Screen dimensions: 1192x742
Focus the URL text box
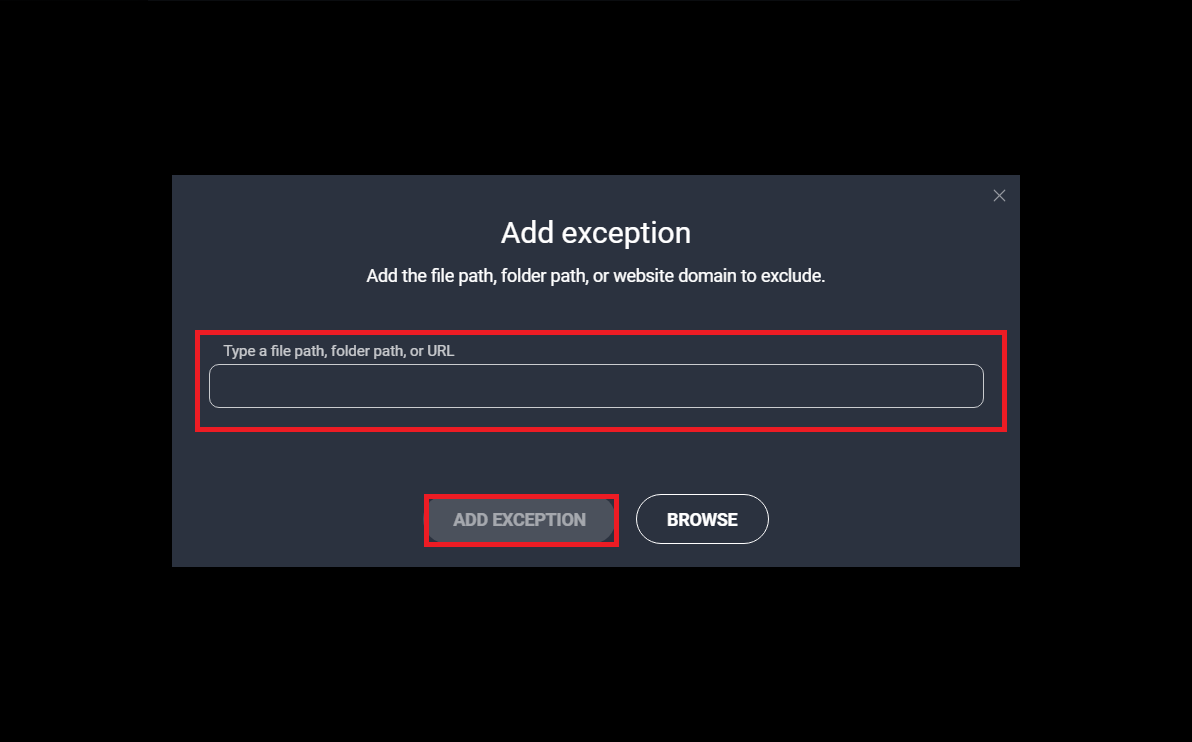596,386
